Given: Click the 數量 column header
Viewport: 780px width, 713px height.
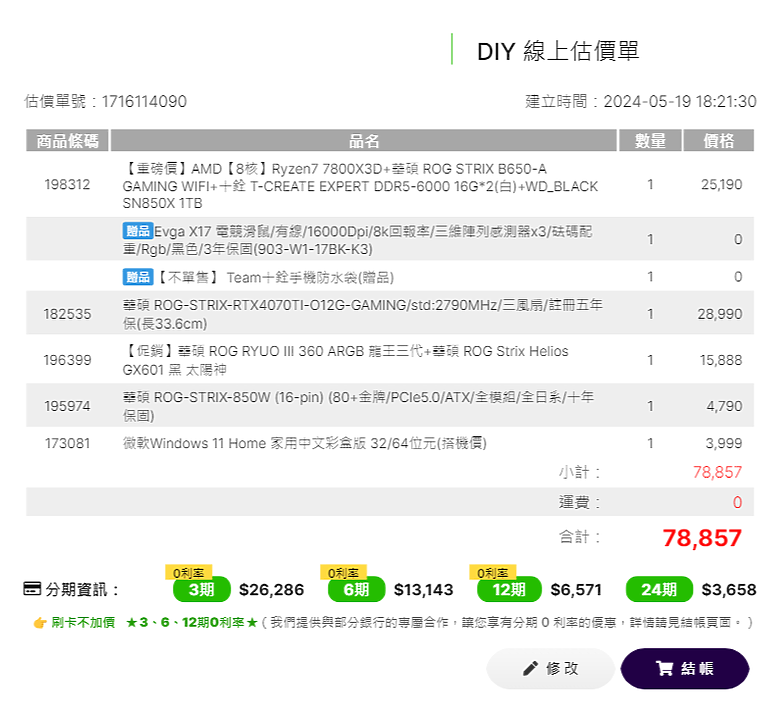Looking at the screenshot, I should pyautogui.click(x=650, y=140).
